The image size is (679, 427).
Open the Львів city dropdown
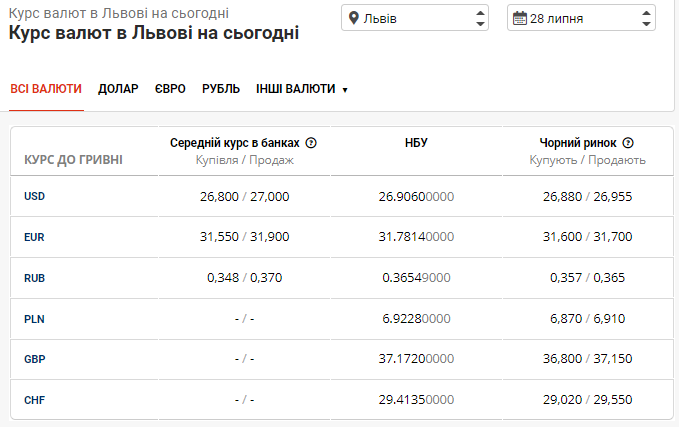click(x=415, y=18)
